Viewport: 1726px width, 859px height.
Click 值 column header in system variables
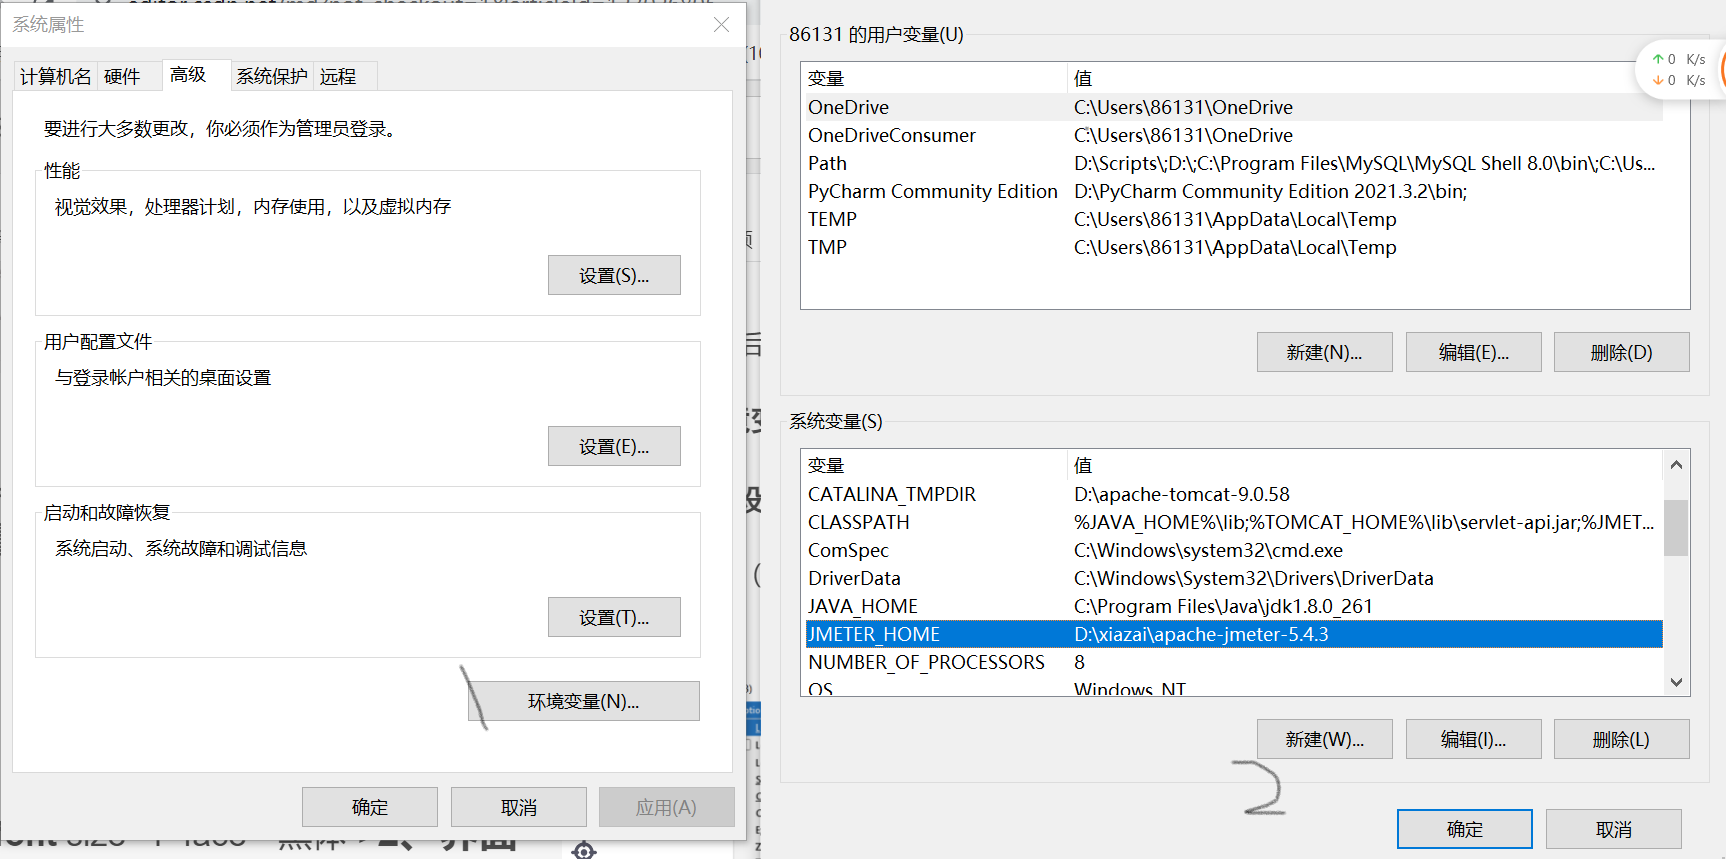point(1365,465)
